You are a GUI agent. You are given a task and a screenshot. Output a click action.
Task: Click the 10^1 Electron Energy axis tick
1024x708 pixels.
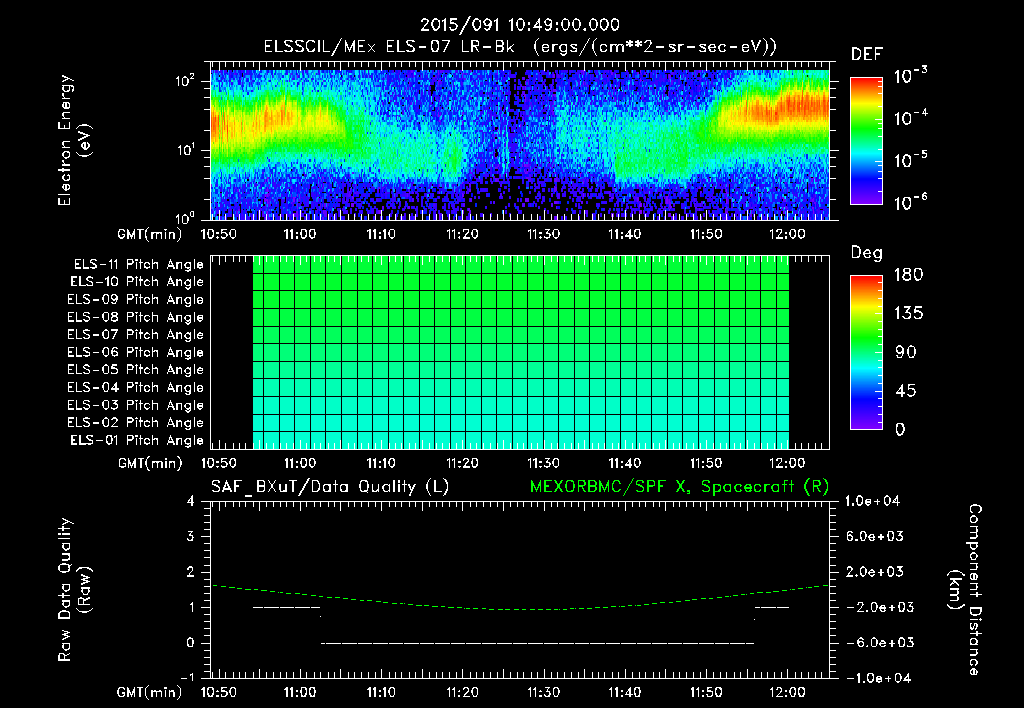[185, 150]
